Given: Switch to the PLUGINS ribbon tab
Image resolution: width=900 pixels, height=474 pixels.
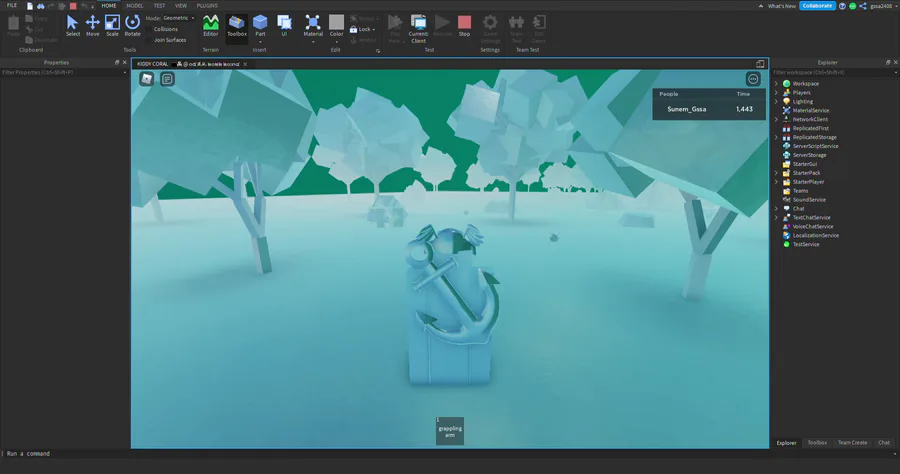Looking at the screenshot, I should point(207,6).
